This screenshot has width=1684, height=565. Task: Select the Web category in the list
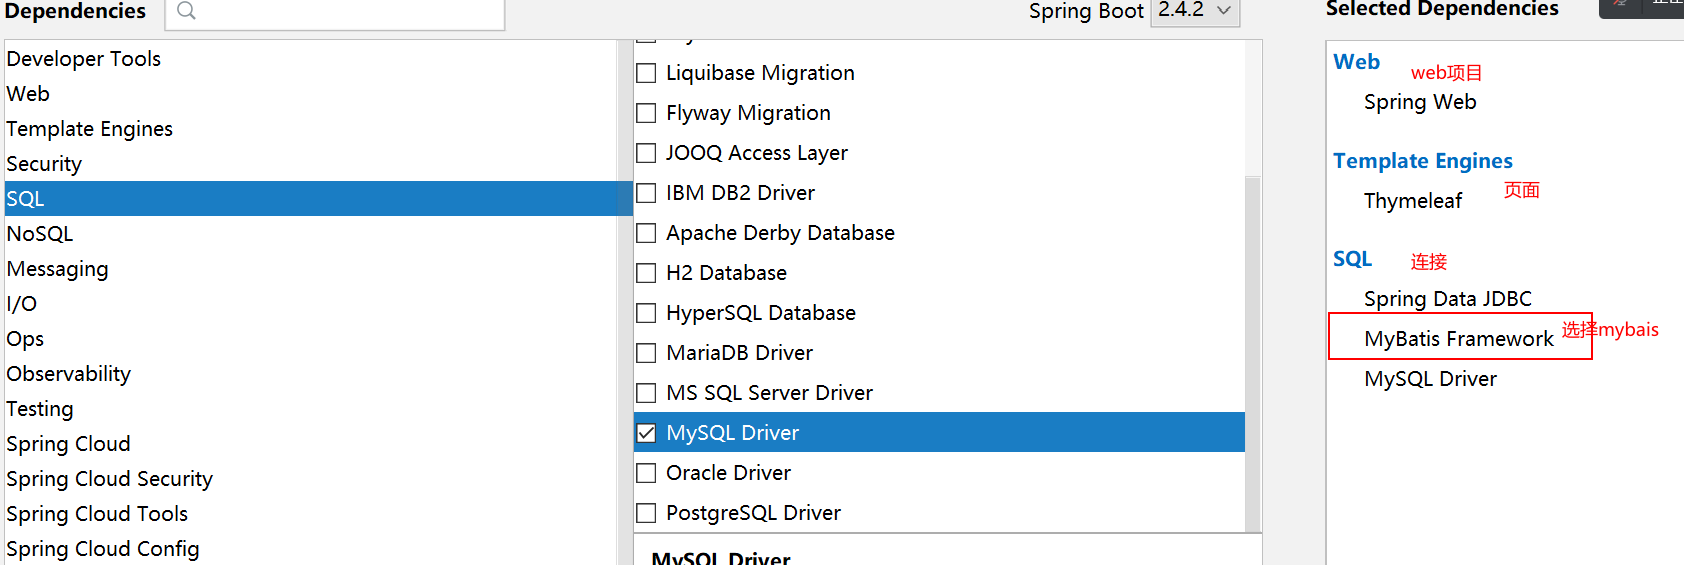[x=311, y=94]
